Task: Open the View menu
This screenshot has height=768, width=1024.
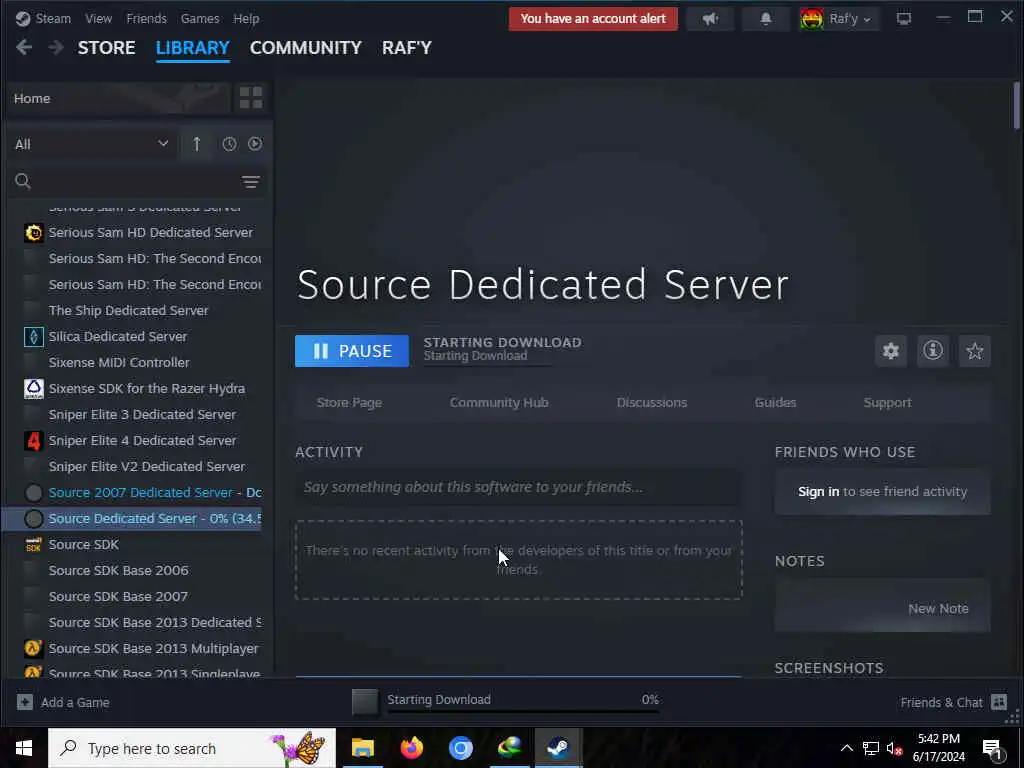Action: (99, 18)
